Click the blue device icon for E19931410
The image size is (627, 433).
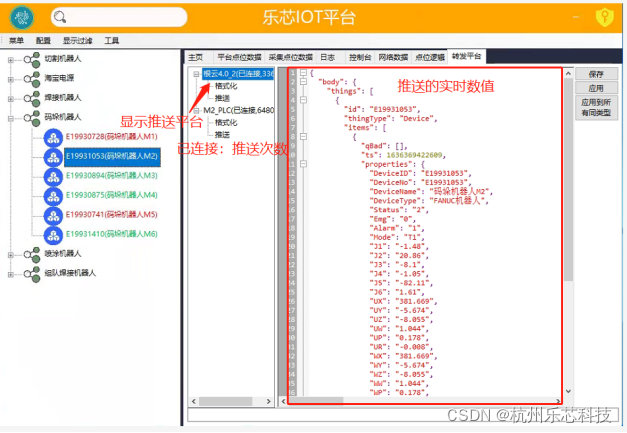coord(53,235)
